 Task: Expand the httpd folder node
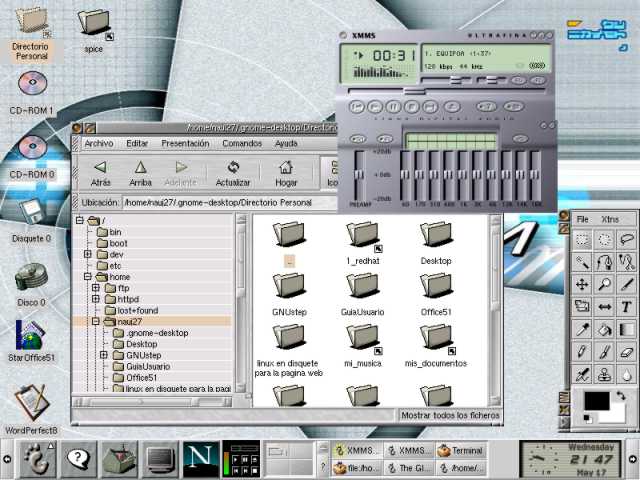pos(96,299)
